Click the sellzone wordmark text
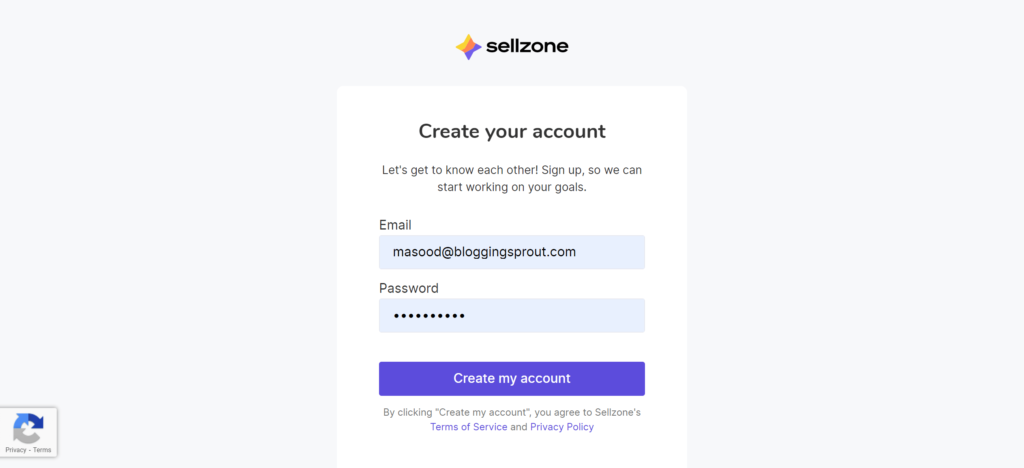The width and height of the screenshot is (1024, 468). [x=527, y=46]
